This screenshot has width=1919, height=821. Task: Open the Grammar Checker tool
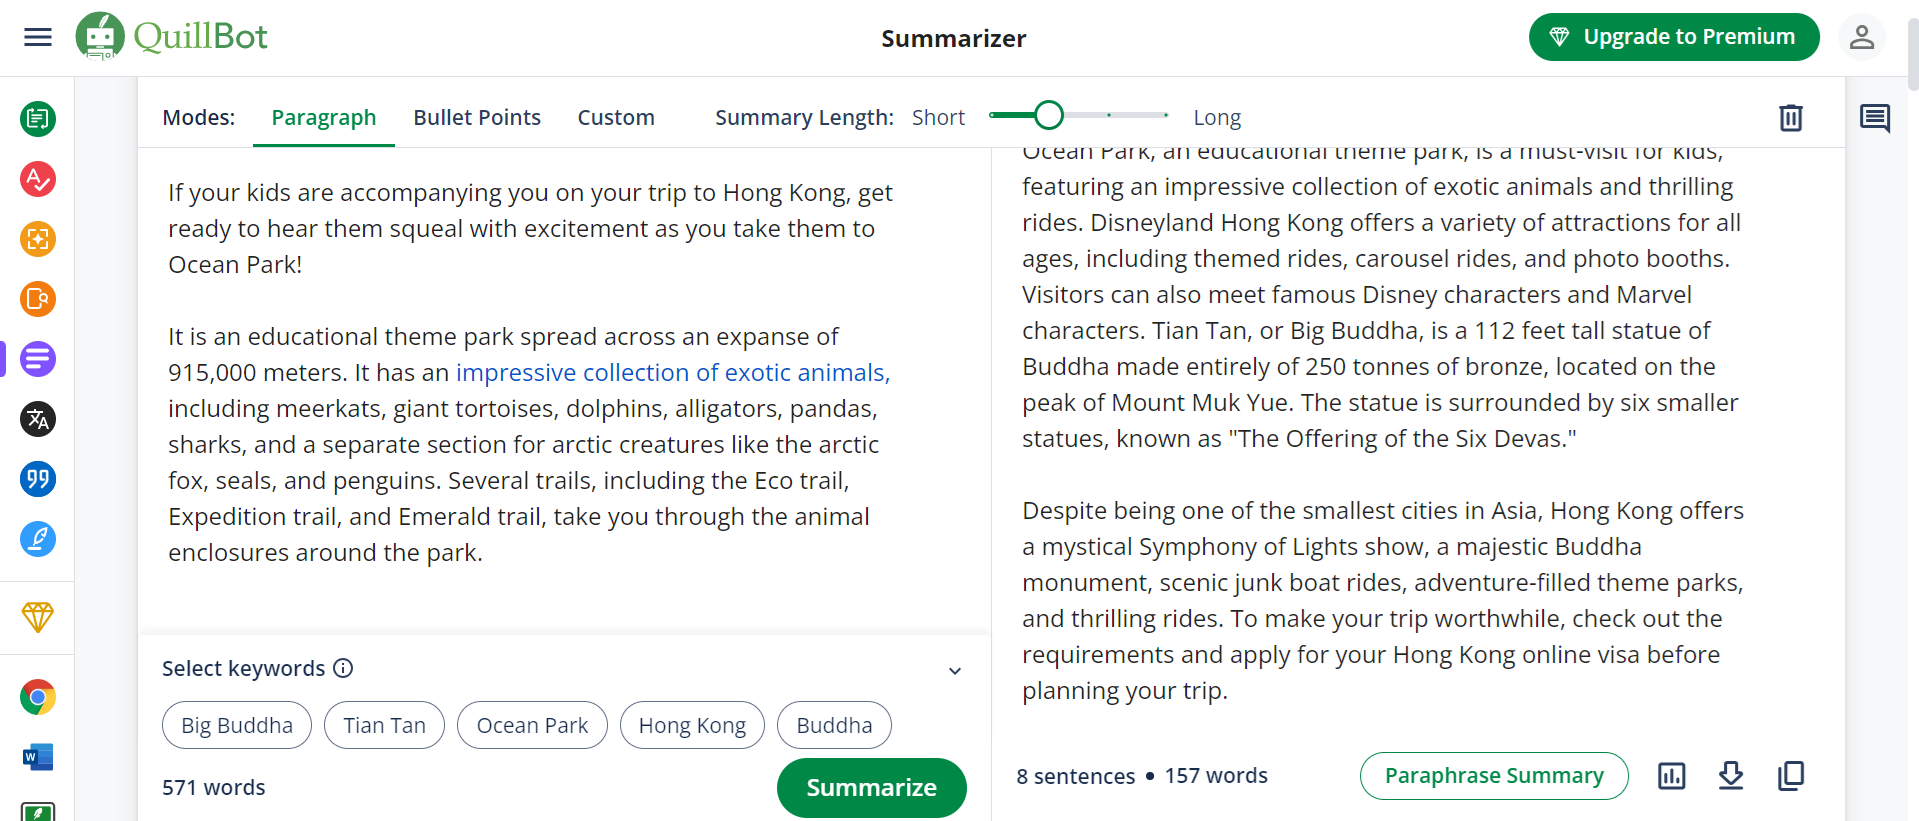click(x=37, y=180)
